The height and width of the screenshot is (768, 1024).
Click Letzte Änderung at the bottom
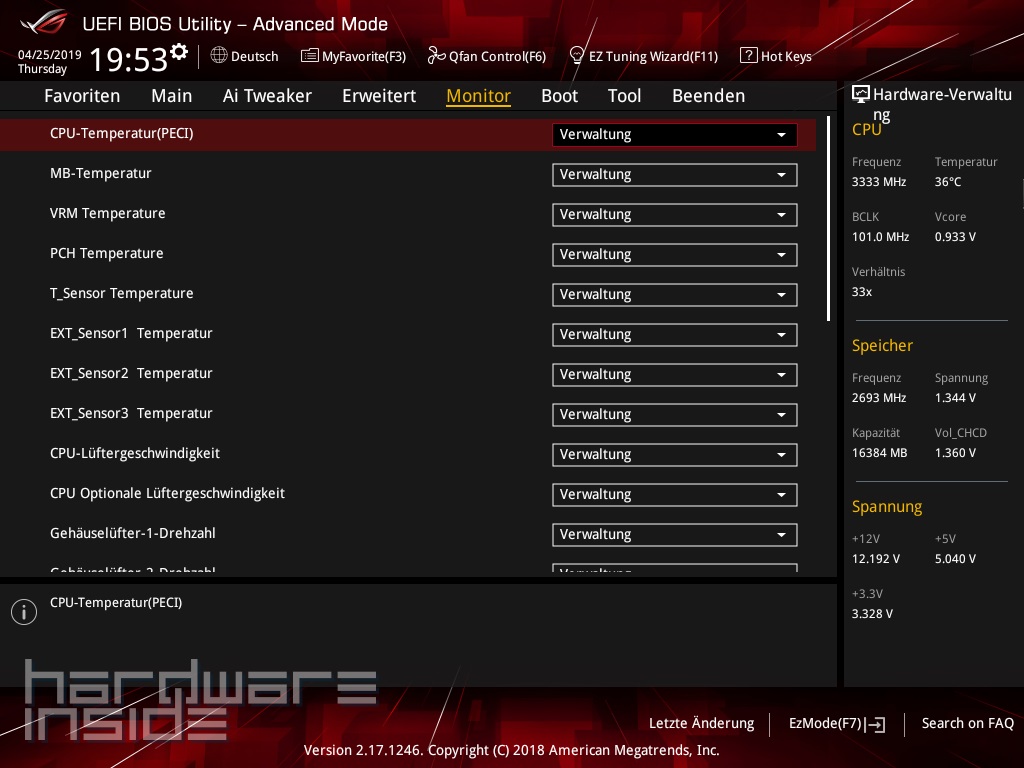(x=701, y=724)
